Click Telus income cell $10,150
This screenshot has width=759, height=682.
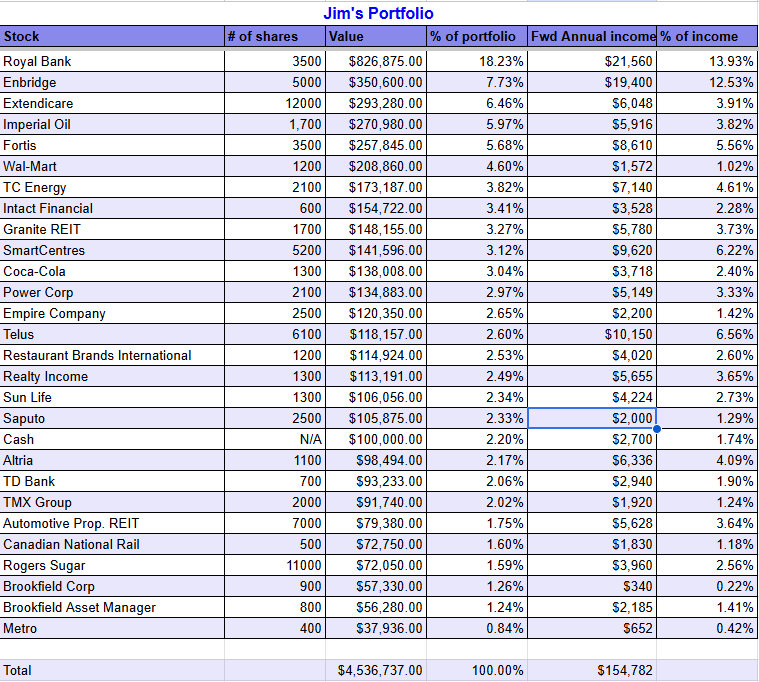[592, 334]
